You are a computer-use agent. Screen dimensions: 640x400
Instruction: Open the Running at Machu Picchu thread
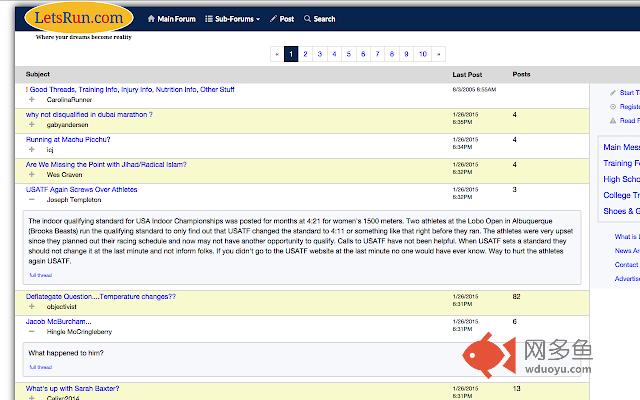[68, 139]
